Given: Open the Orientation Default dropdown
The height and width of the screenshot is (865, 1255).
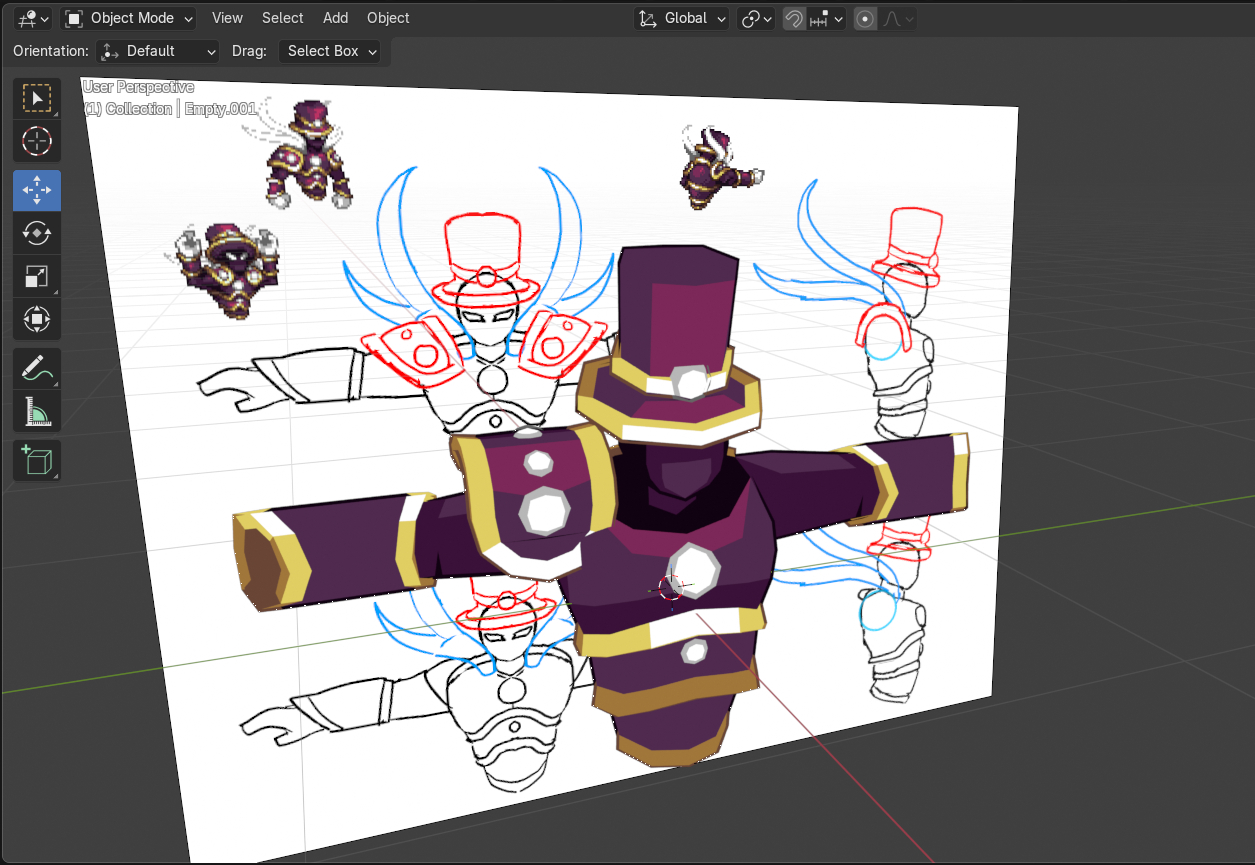Looking at the screenshot, I should click(x=158, y=51).
